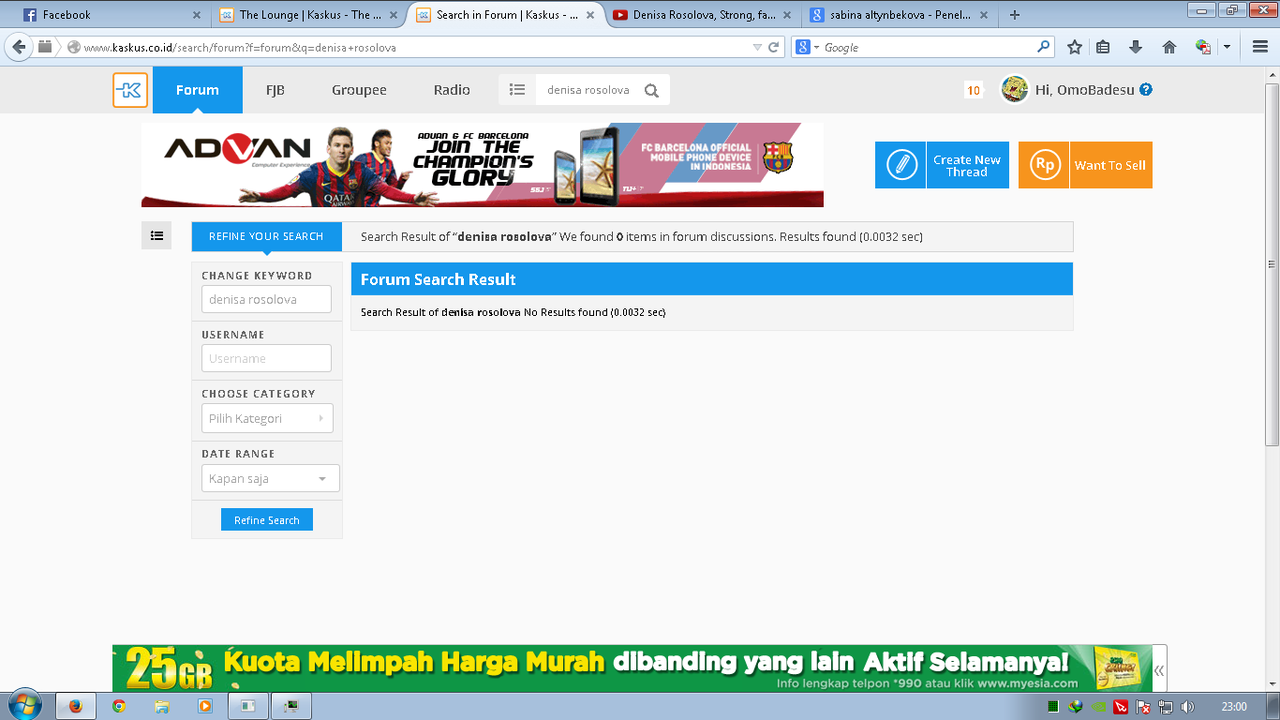Open a new browser tab with plus
Image resolution: width=1280 pixels, height=720 pixels.
(1015, 15)
